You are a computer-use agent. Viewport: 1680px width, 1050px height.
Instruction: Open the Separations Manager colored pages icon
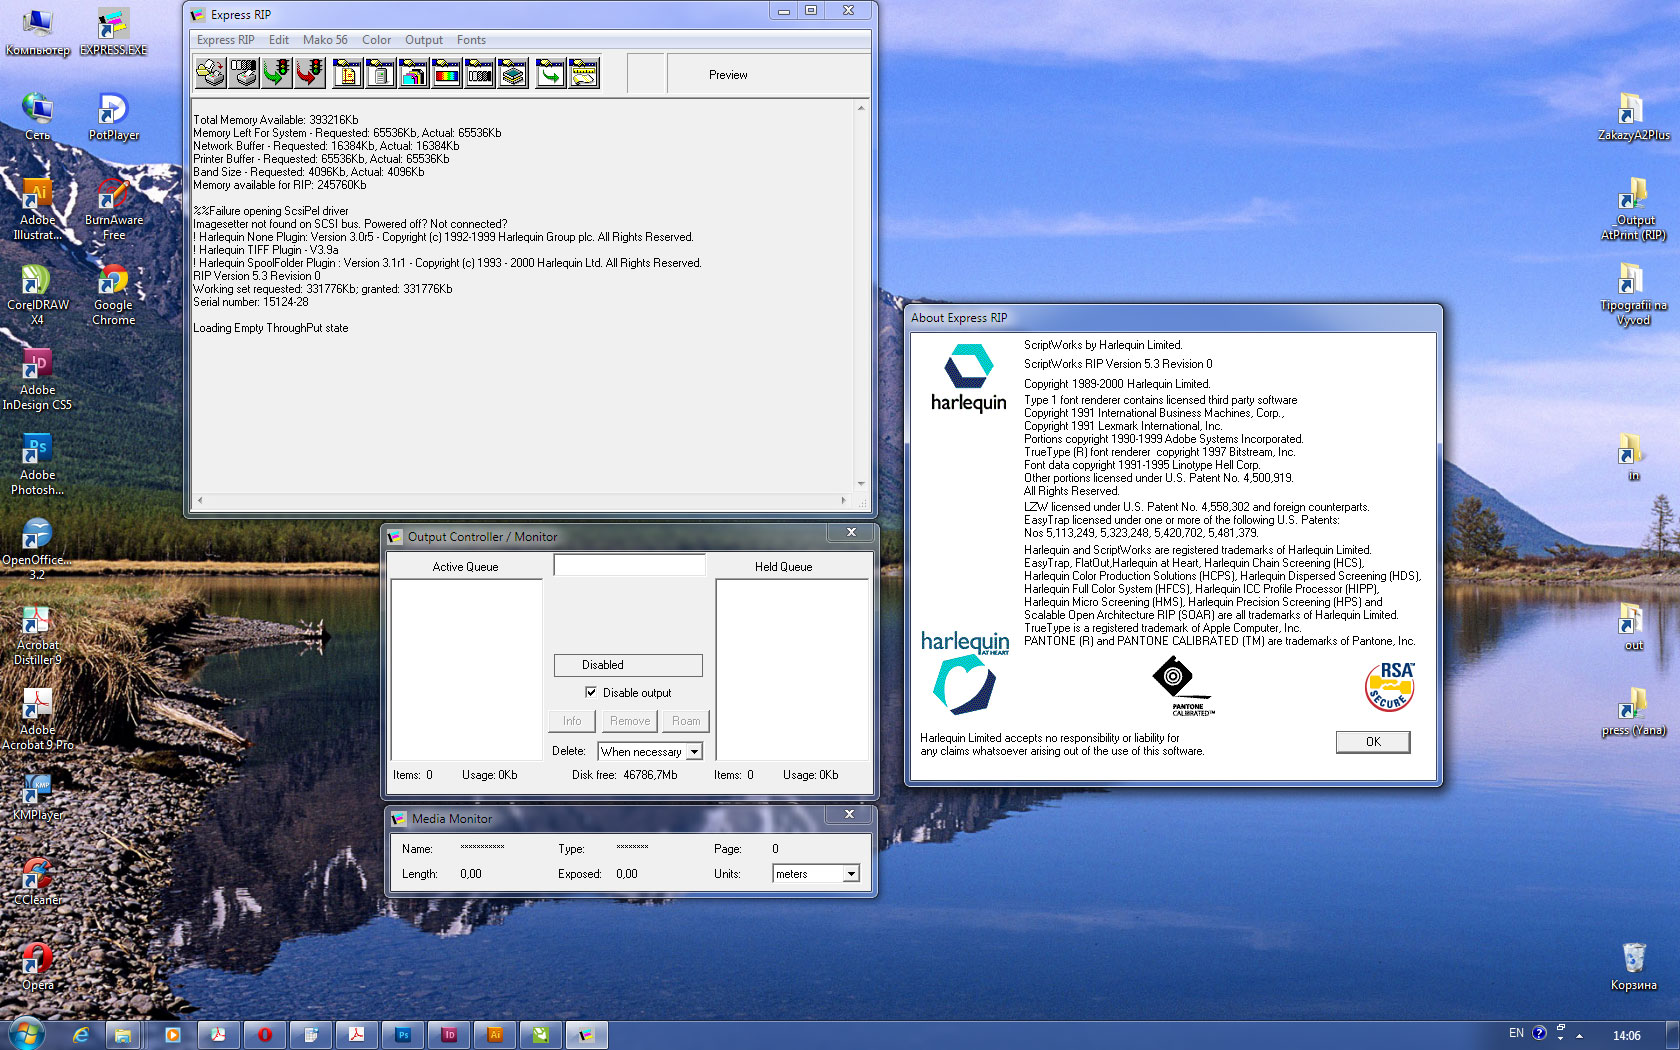pos(413,73)
